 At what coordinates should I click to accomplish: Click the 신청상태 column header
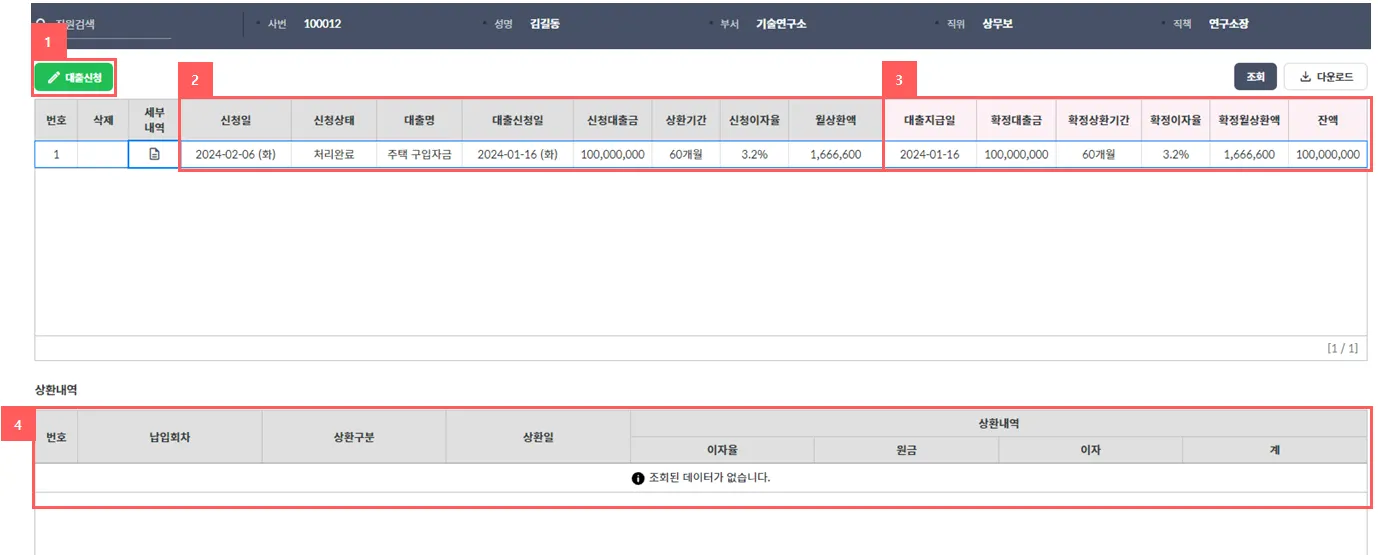335,120
